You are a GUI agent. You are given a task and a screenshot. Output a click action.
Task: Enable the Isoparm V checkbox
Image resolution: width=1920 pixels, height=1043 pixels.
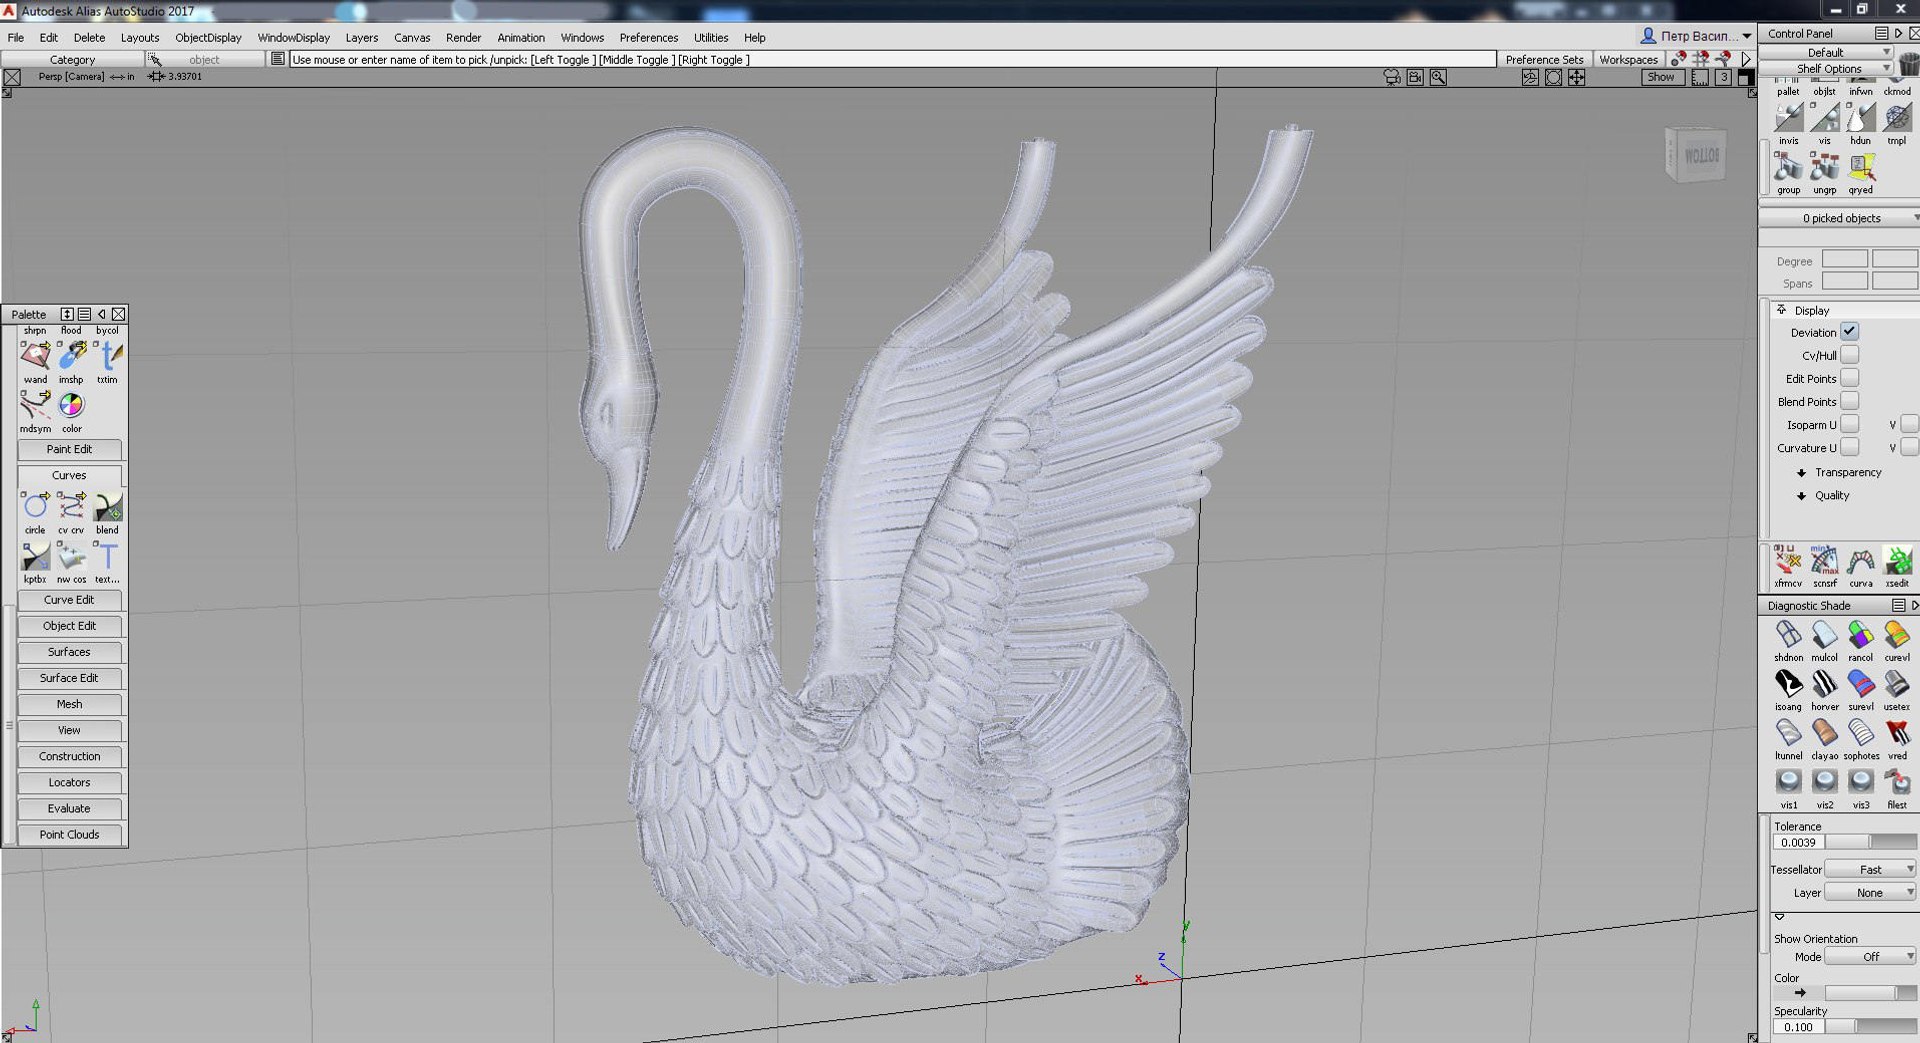1909,424
